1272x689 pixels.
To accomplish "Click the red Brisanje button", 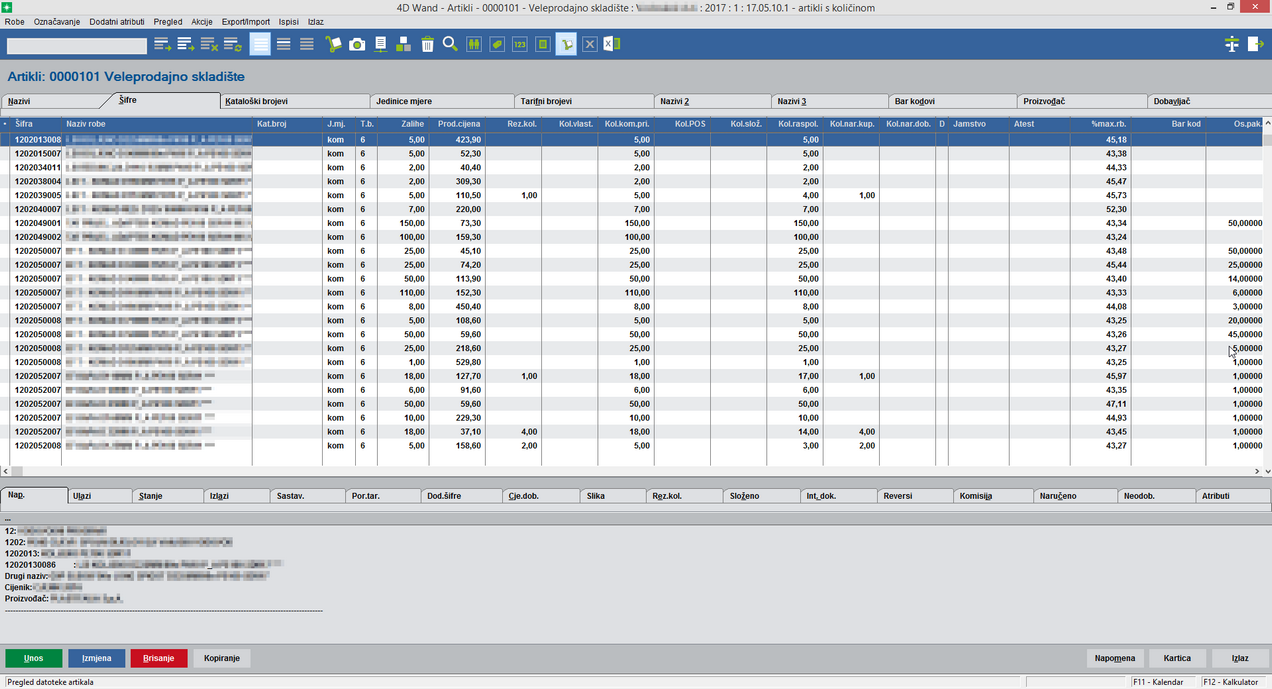I will (158, 658).
